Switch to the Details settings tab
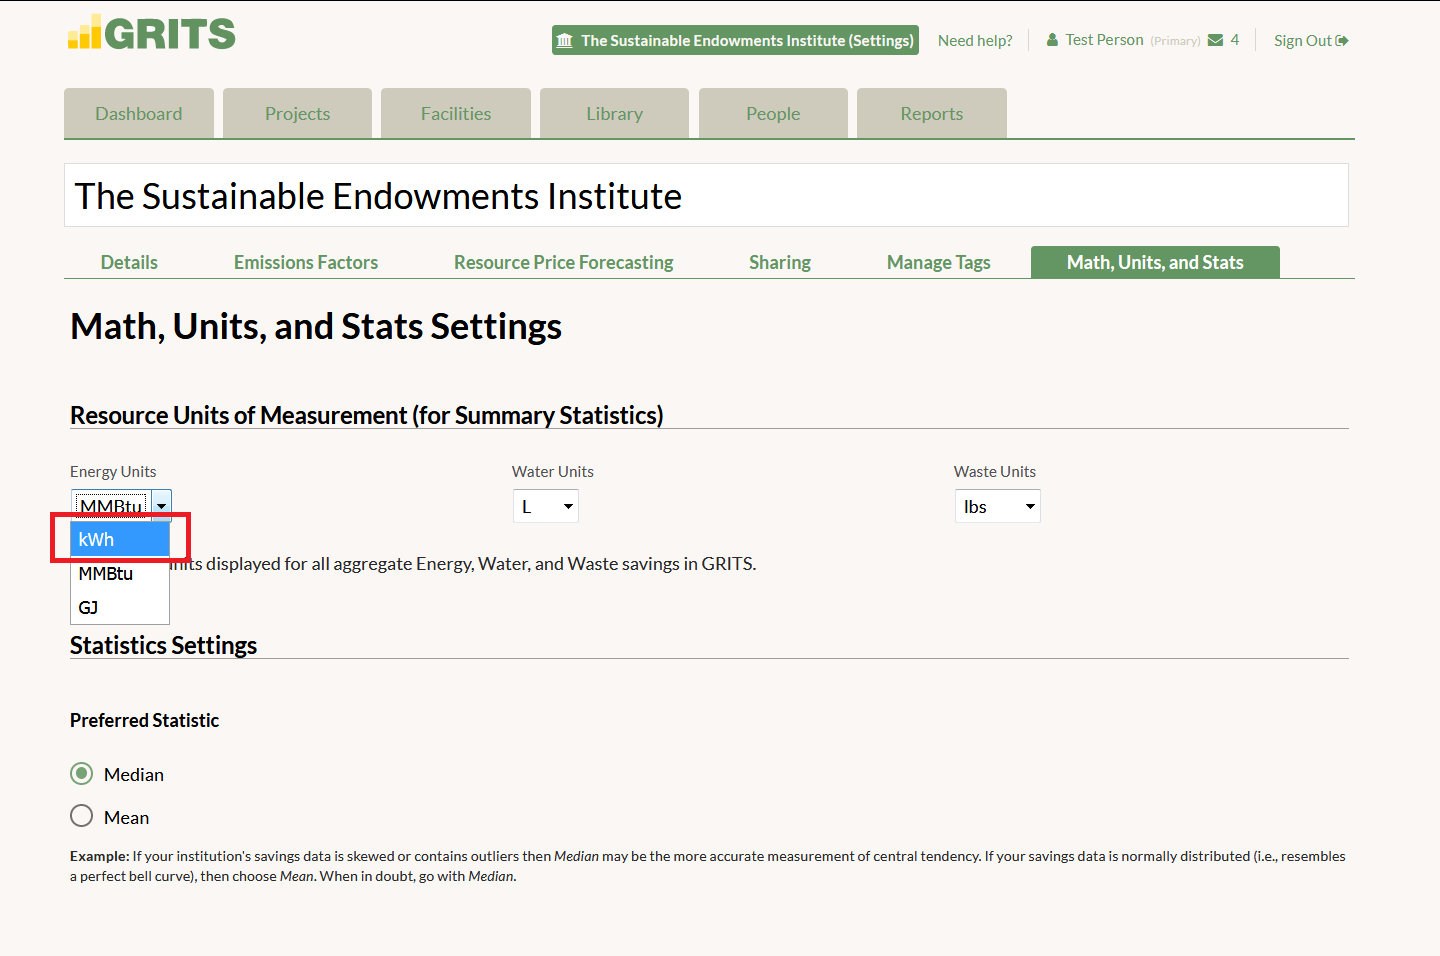This screenshot has height=956, width=1440. point(129,262)
